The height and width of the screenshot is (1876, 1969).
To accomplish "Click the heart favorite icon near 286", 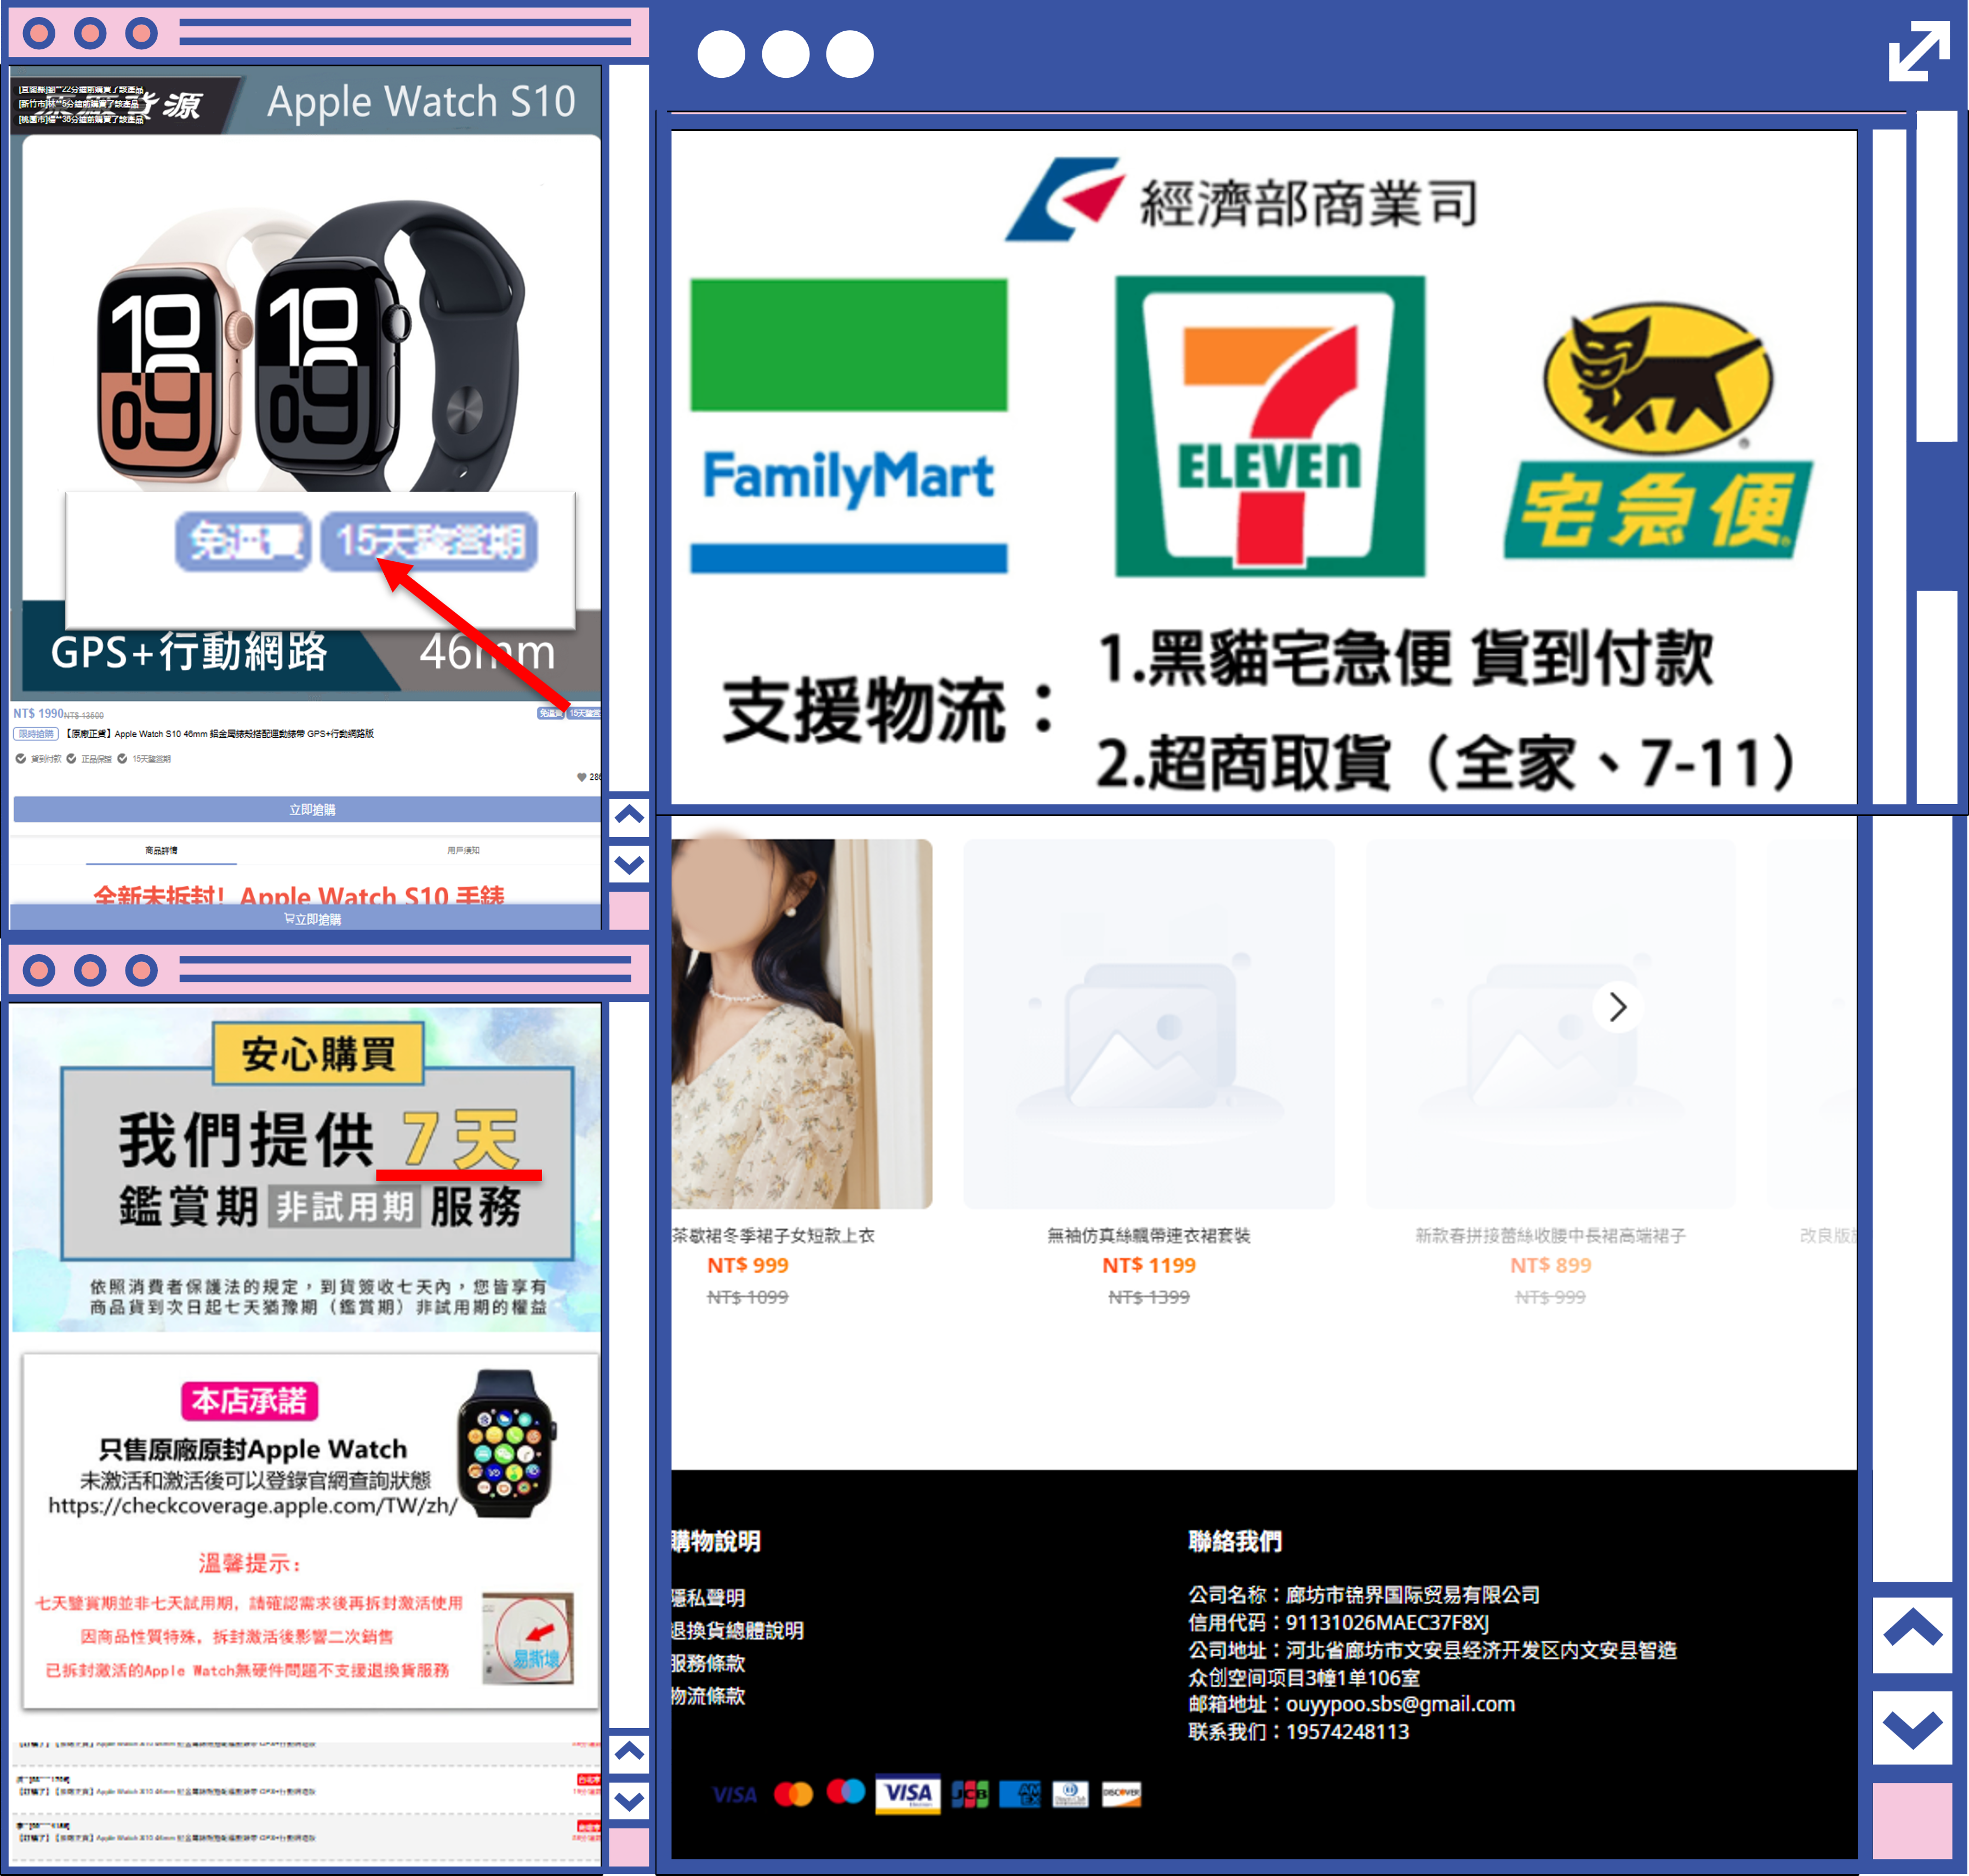I will [x=581, y=777].
